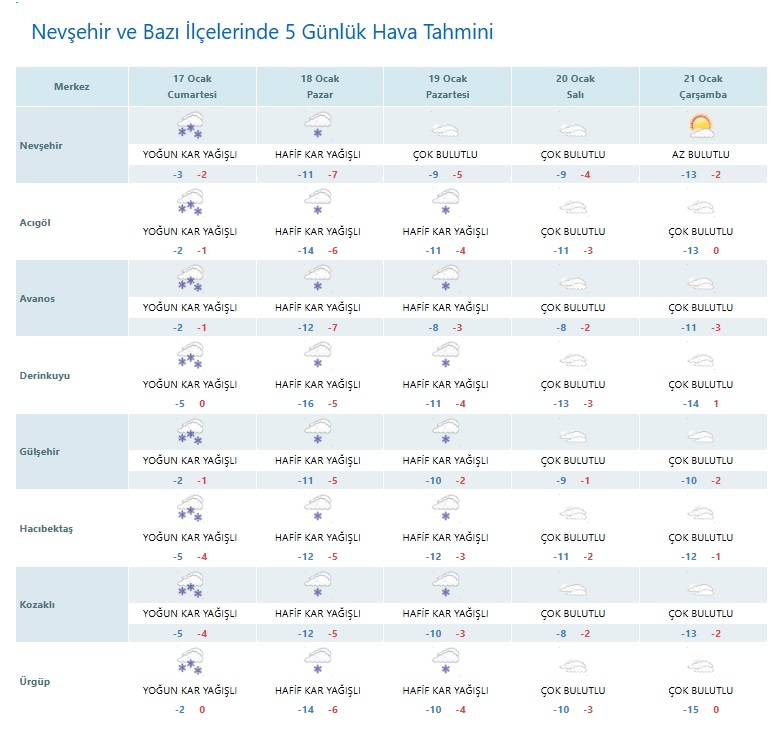Select the 21 Ocak Çarşamba column header
The image size is (775, 748).
[702, 87]
